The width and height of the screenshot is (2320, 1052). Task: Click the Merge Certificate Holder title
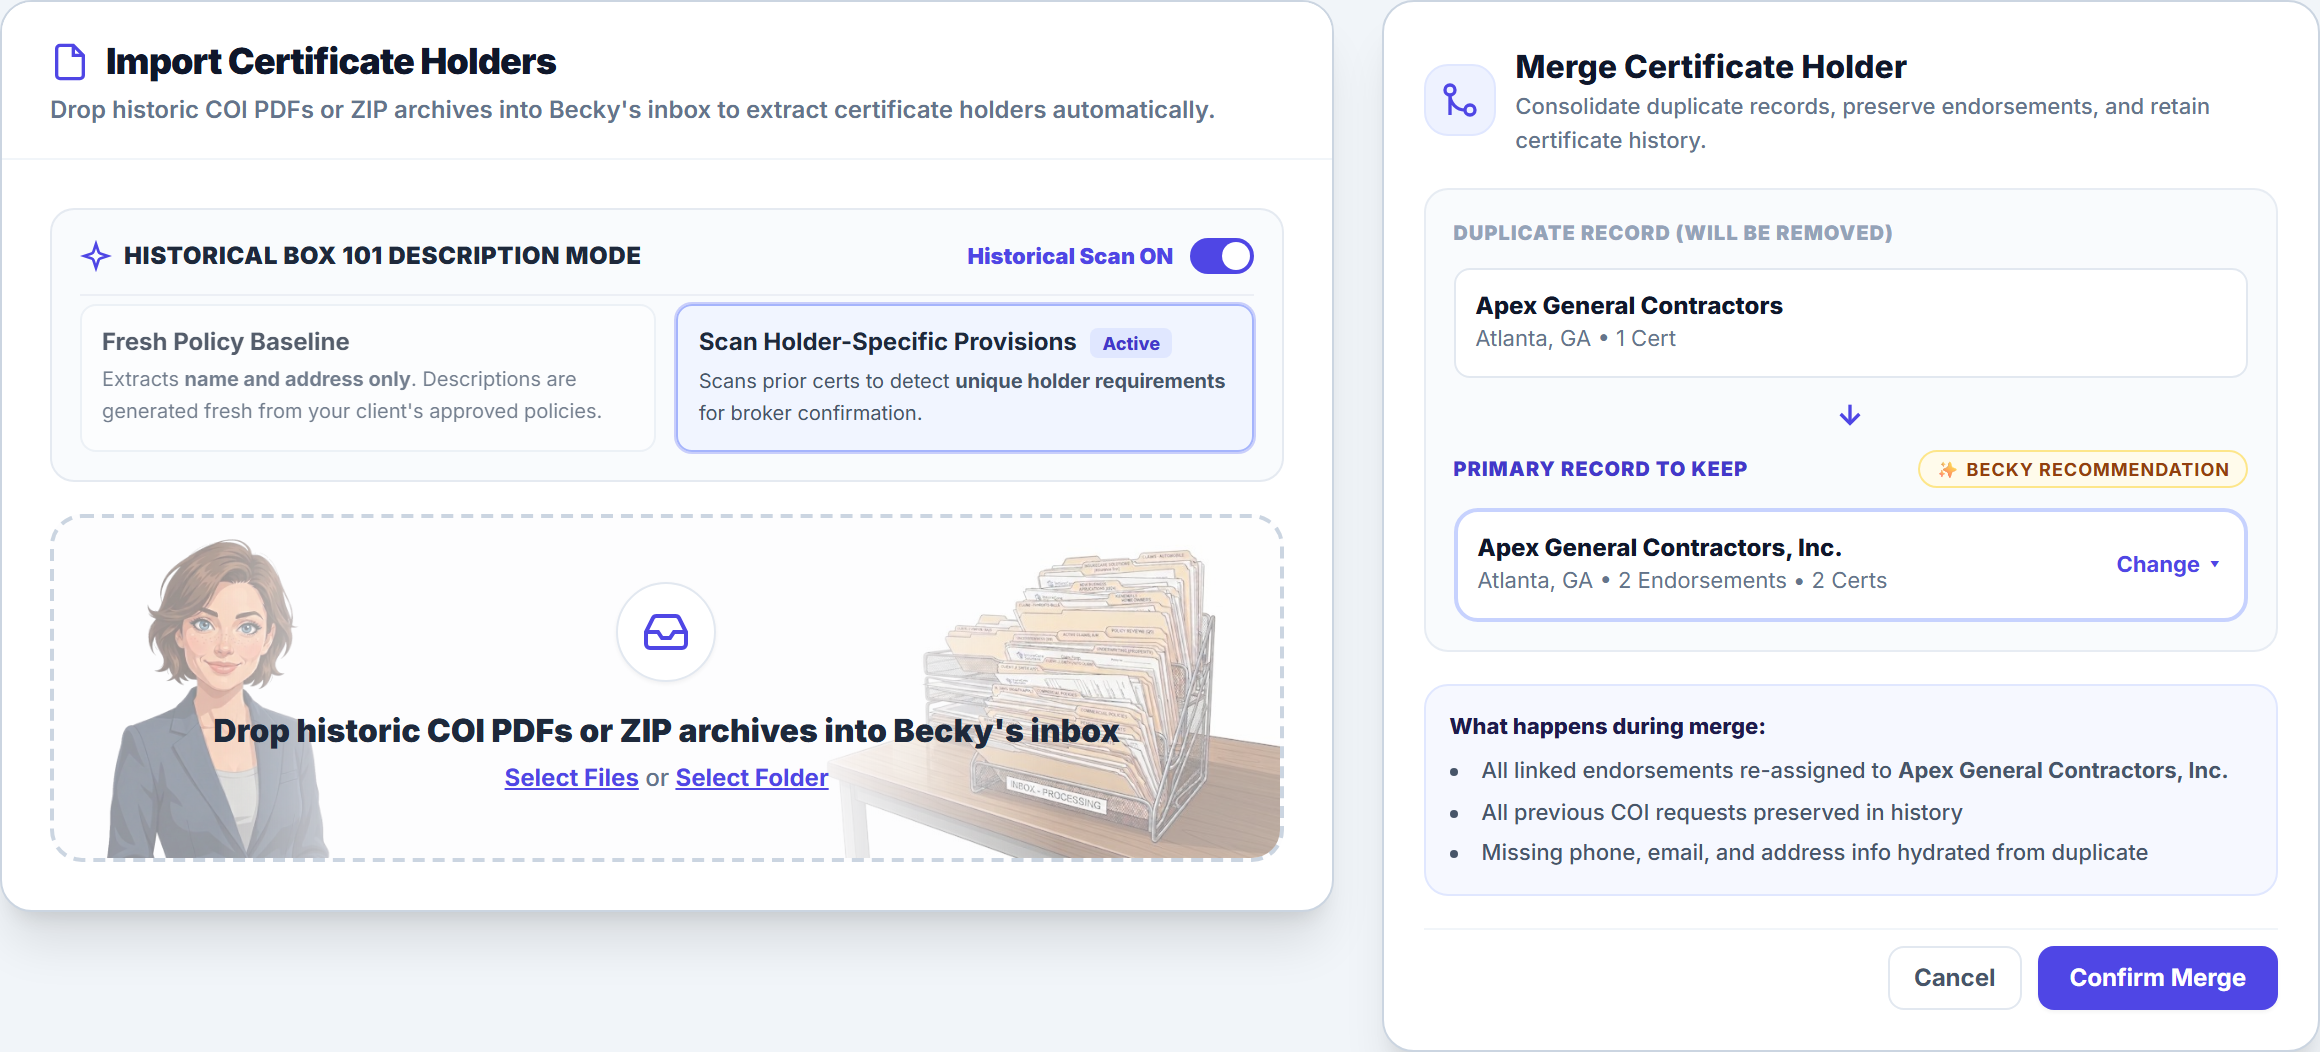coord(1710,66)
